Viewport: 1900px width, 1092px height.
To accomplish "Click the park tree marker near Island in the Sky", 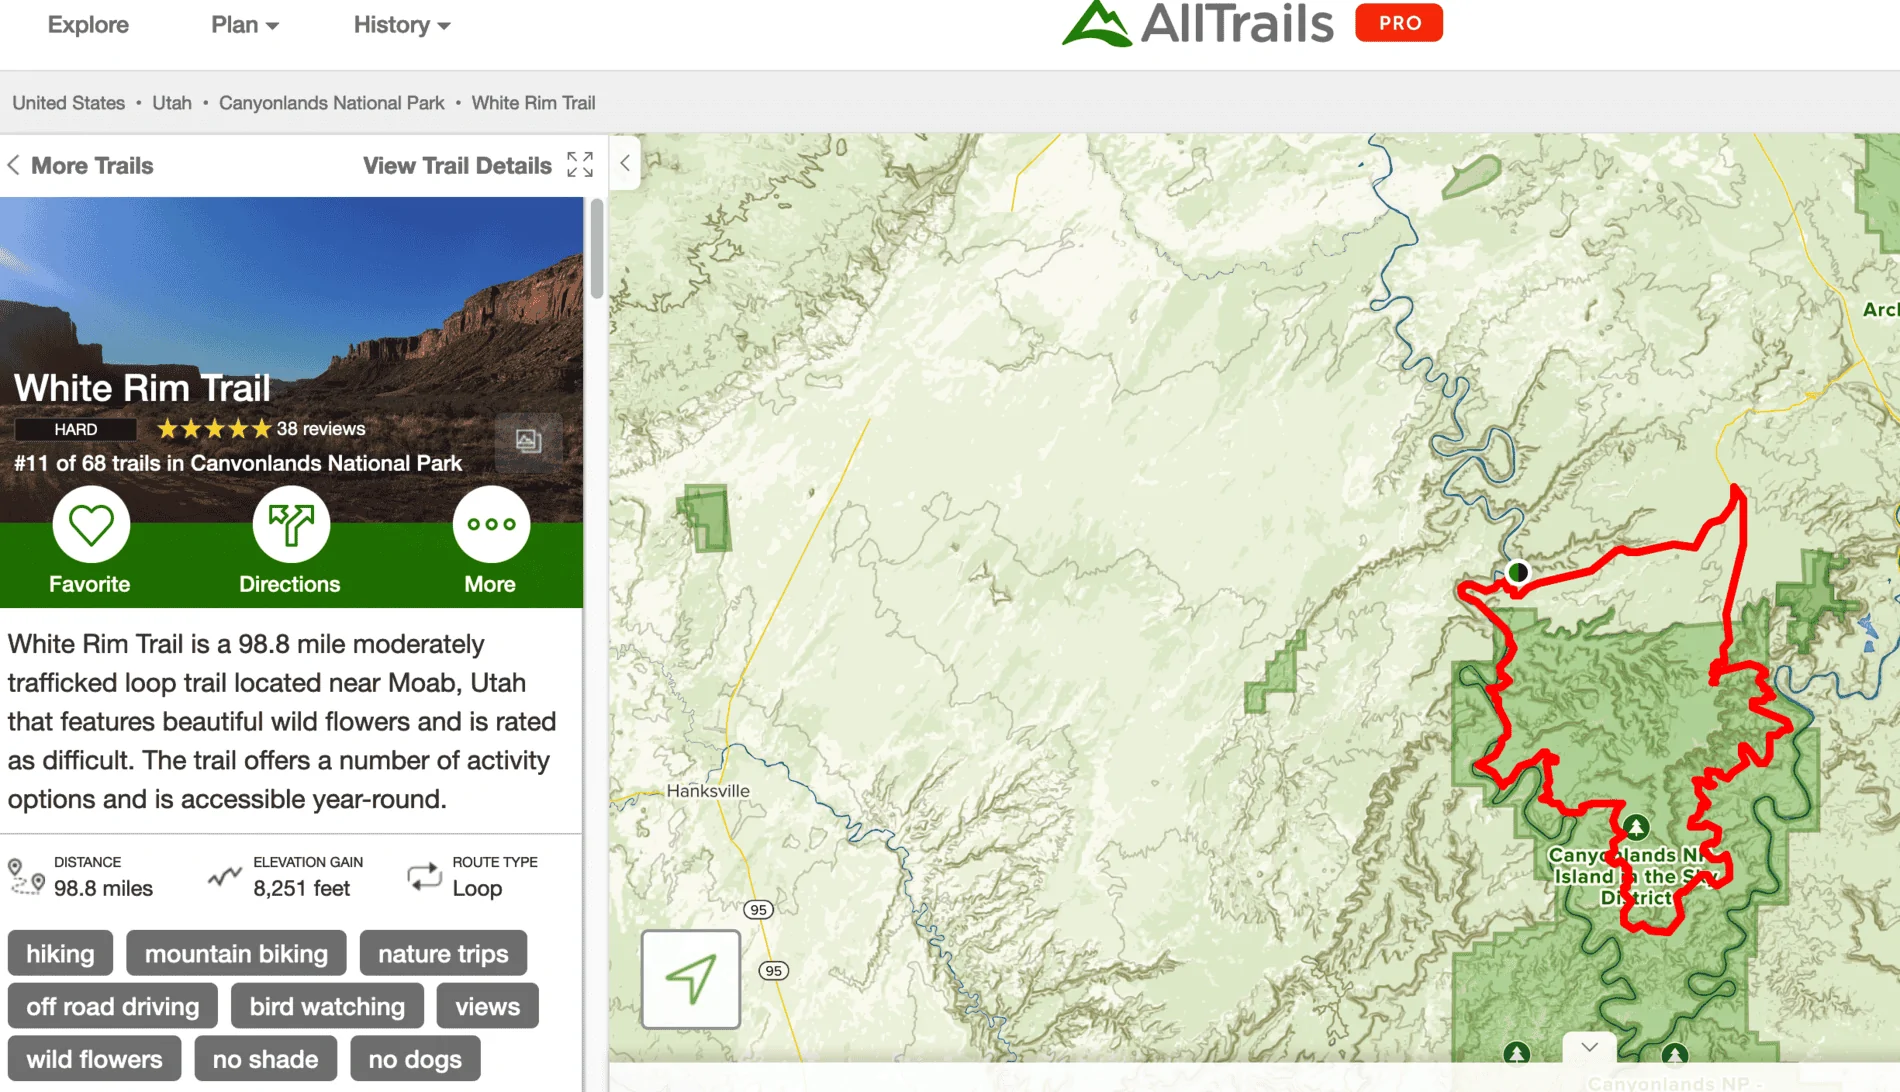I will click(1636, 827).
